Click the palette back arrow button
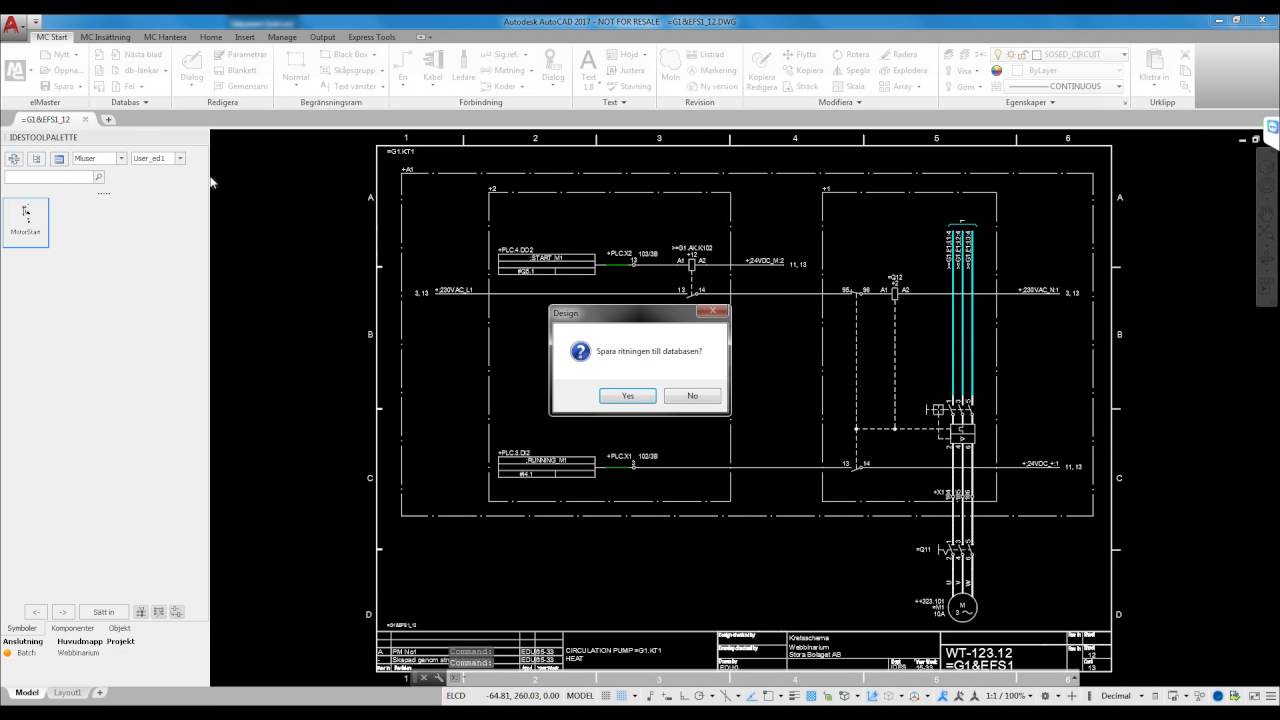 [x=36, y=612]
